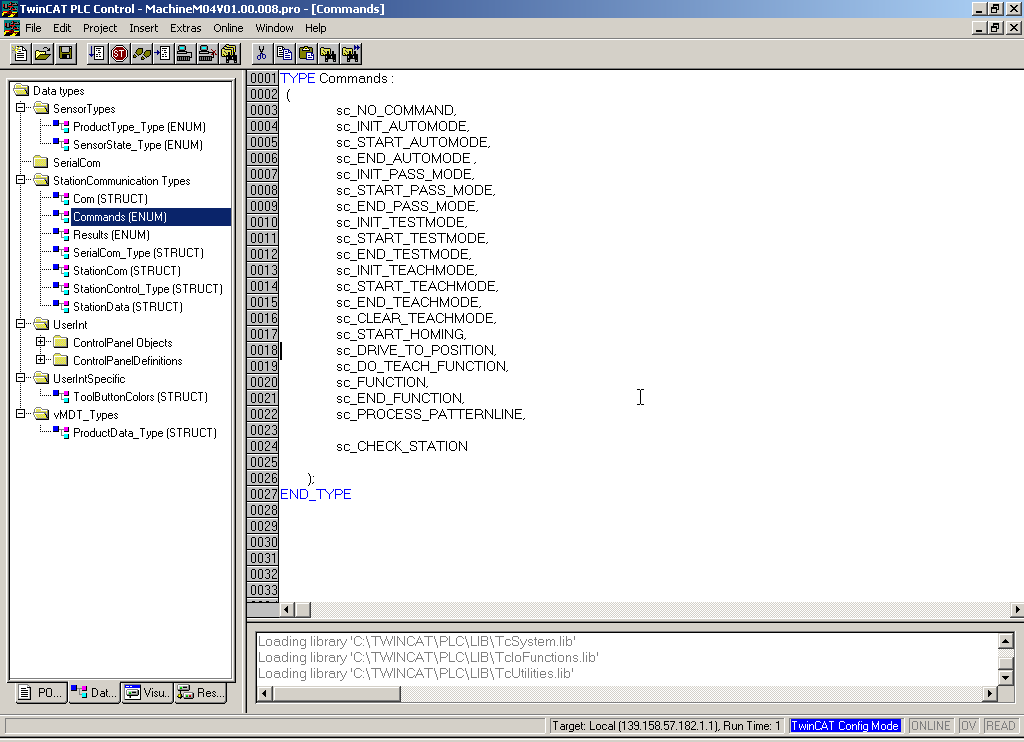Screen dimensions: 1024x742
Task: Switch to the Resources tab
Action: click(201, 692)
